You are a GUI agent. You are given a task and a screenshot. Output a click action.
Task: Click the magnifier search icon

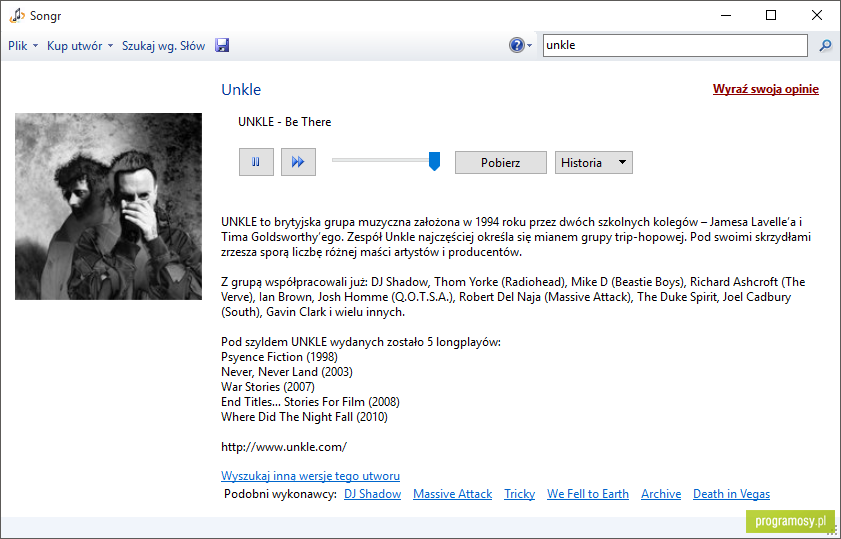pyautogui.click(x=825, y=46)
